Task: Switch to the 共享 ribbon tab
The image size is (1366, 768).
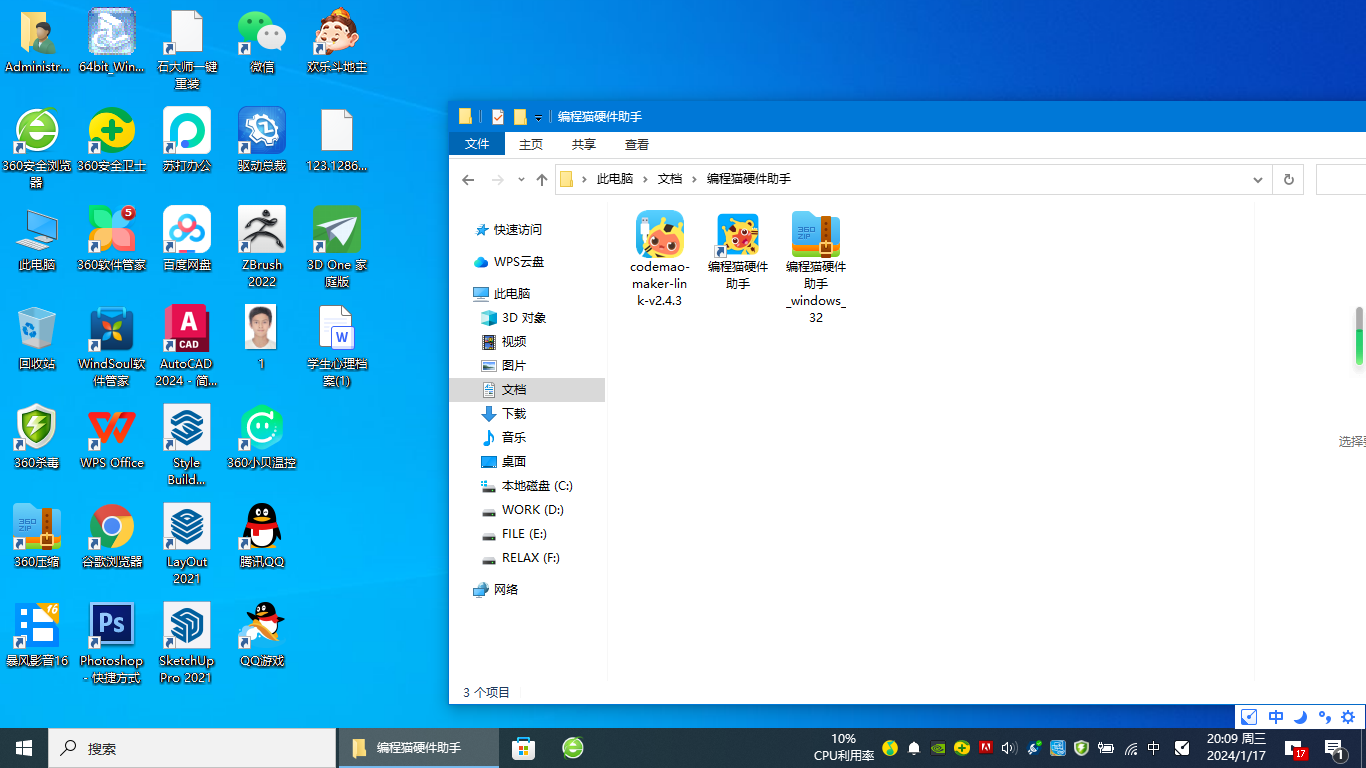Action: click(584, 144)
